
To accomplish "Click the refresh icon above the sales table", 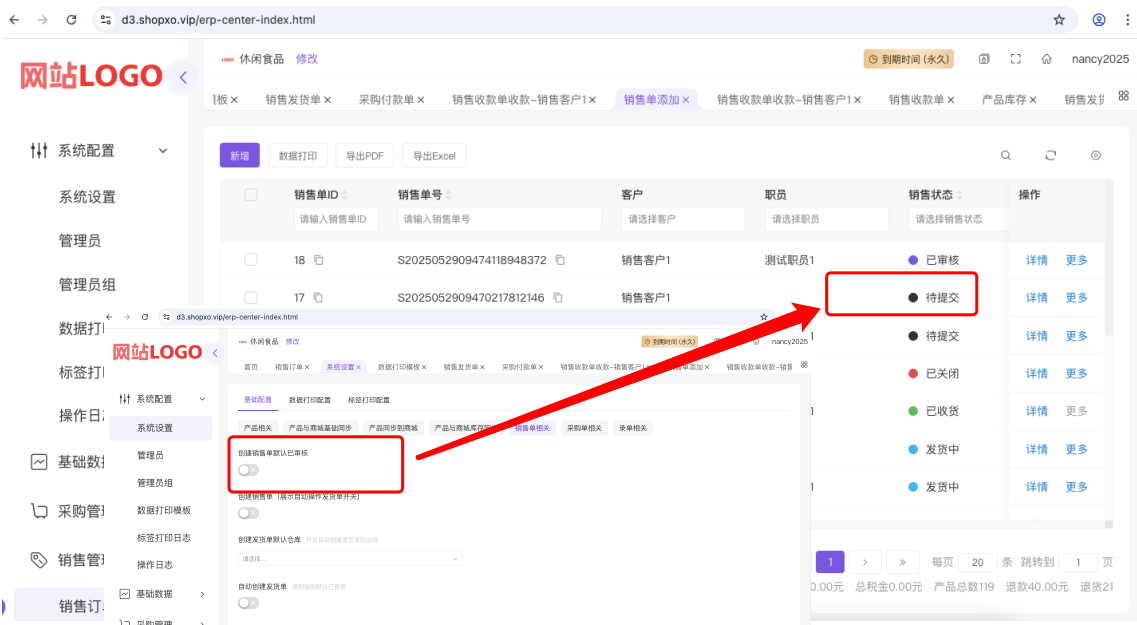I will [1051, 155].
